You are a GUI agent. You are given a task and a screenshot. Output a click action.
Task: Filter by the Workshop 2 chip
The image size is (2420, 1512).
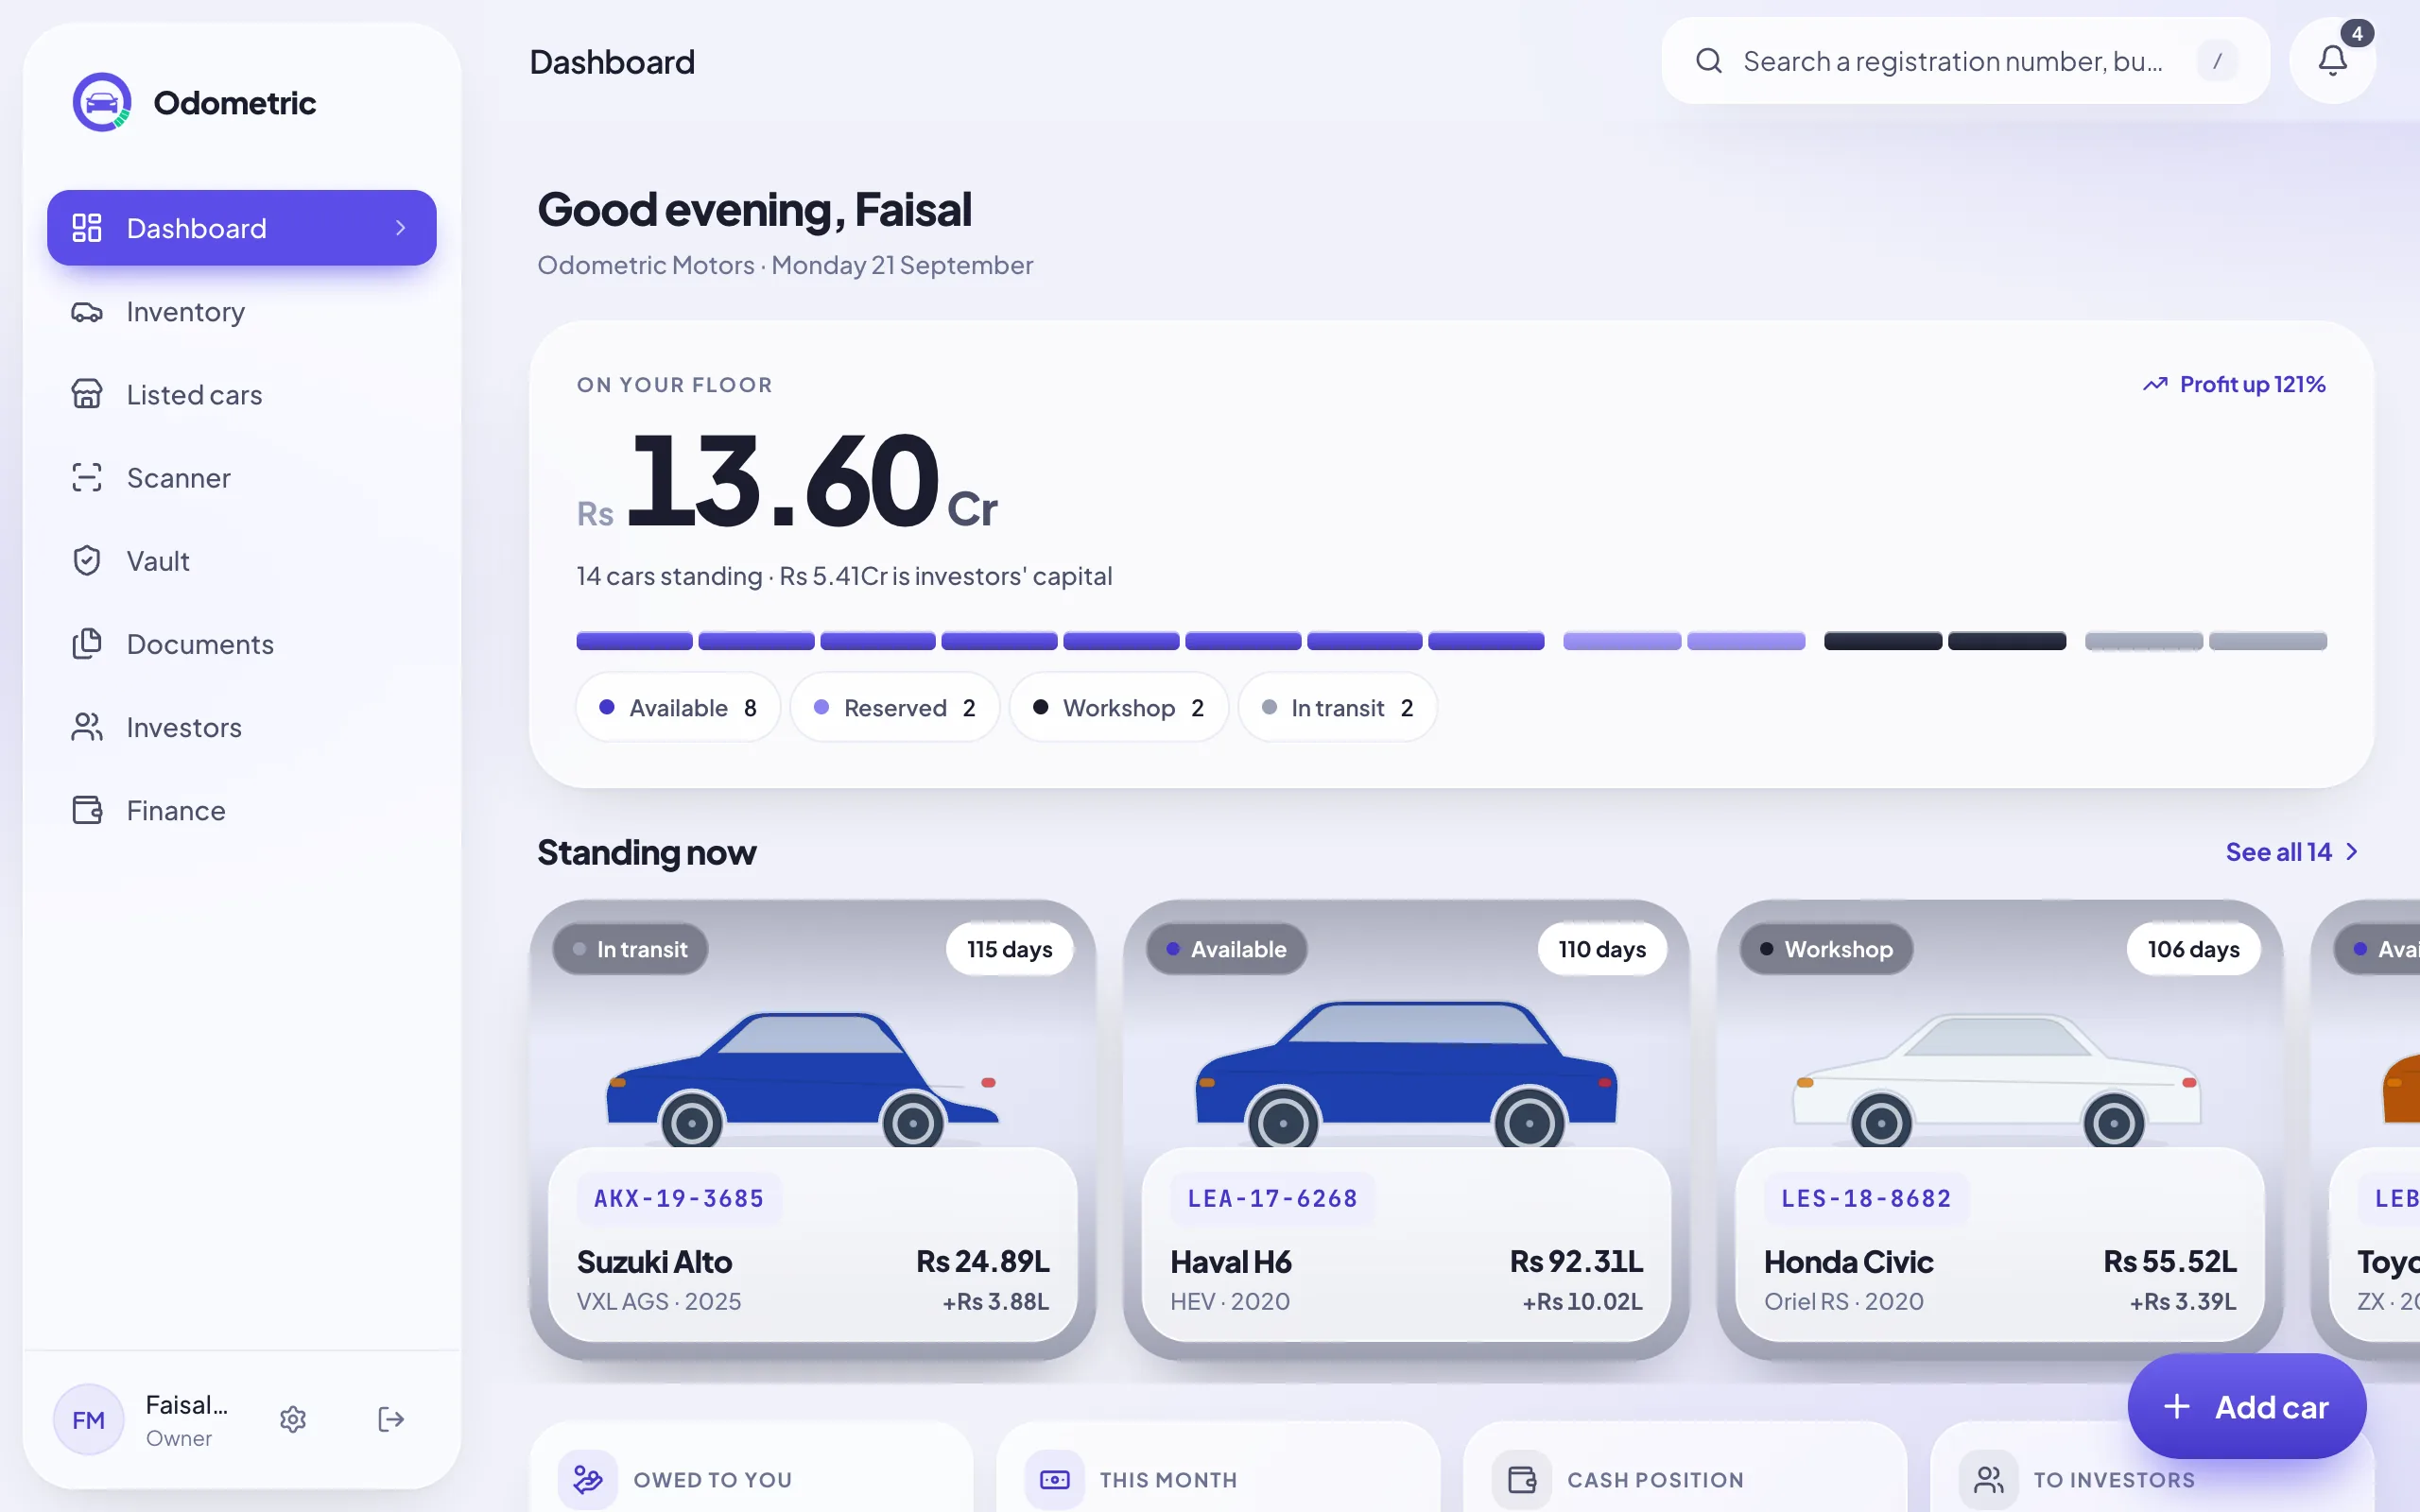coord(1118,707)
